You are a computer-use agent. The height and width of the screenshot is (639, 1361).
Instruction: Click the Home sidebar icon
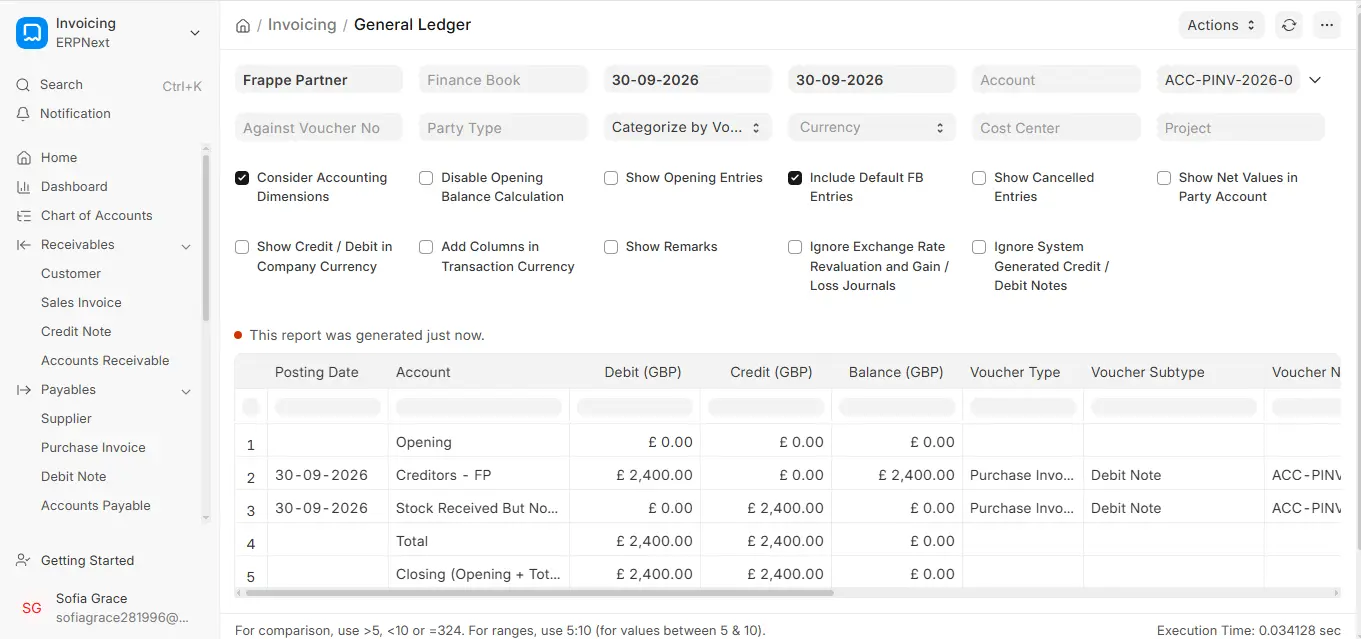(24, 158)
